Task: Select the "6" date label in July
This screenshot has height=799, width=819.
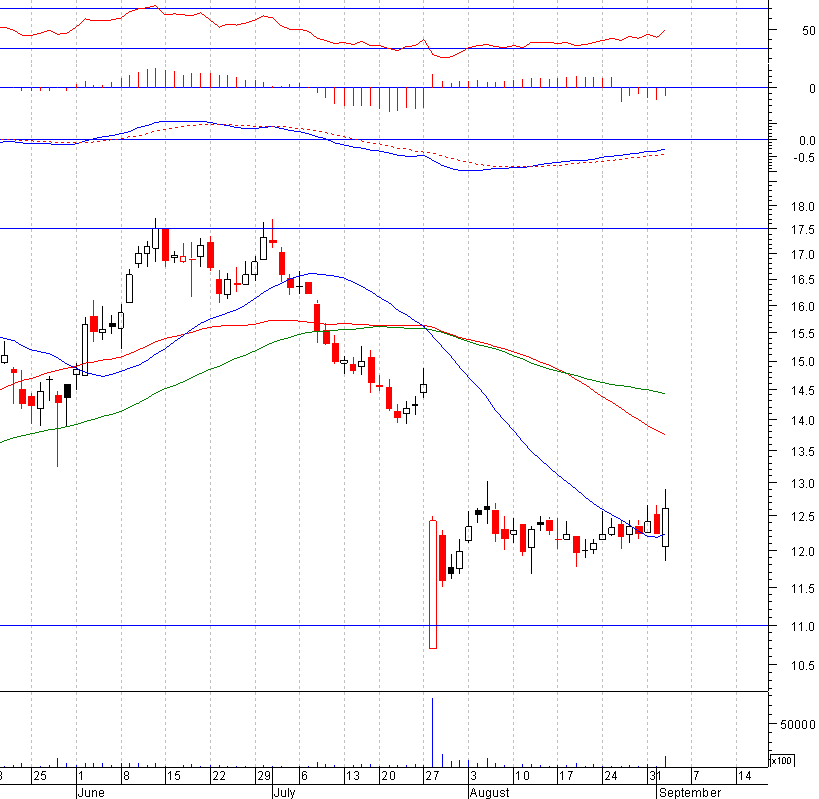Action: pos(305,776)
